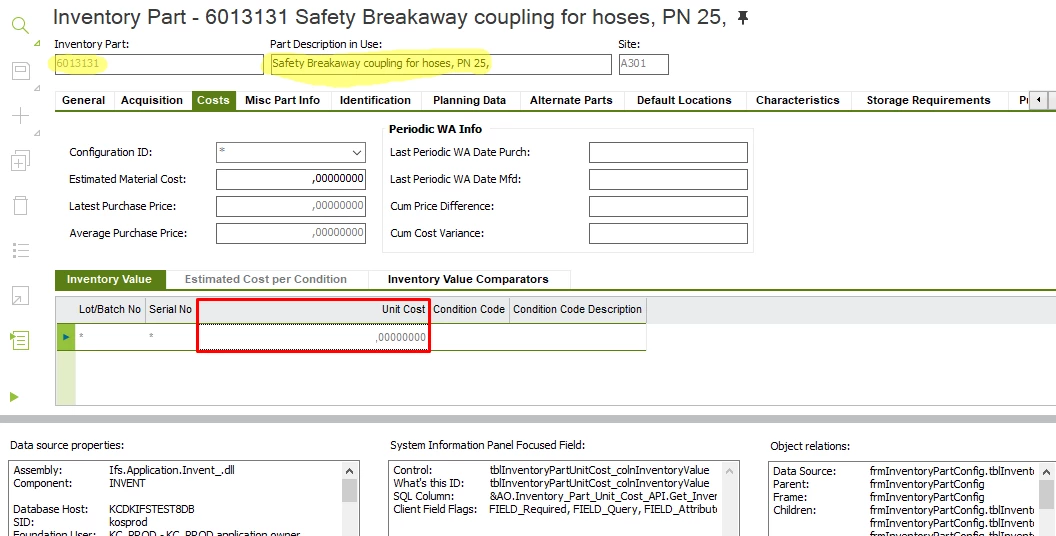Click the Average Purchase Price field
The image size is (1056, 536).
click(291, 233)
